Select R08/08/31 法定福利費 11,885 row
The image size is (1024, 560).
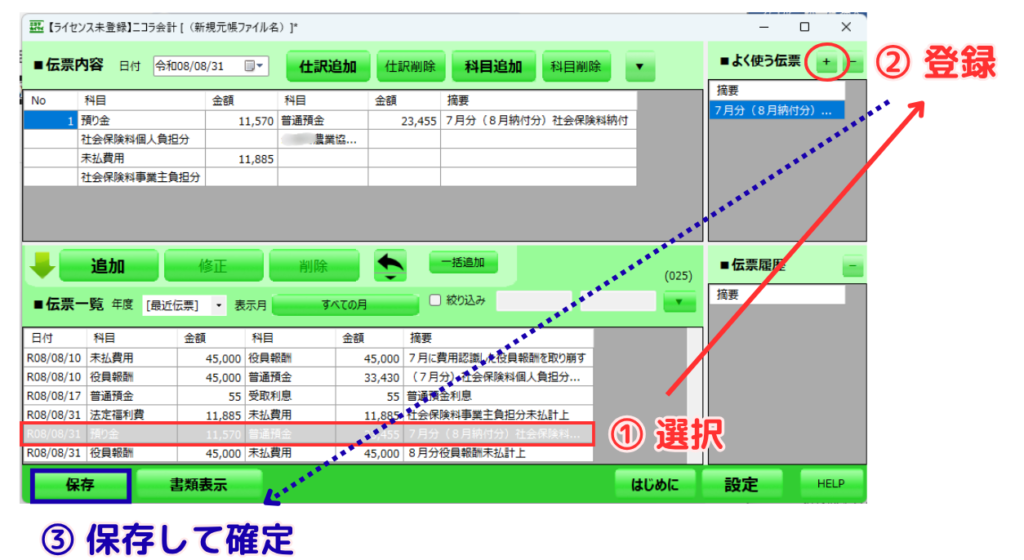pyautogui.click(x=308, y=415)
